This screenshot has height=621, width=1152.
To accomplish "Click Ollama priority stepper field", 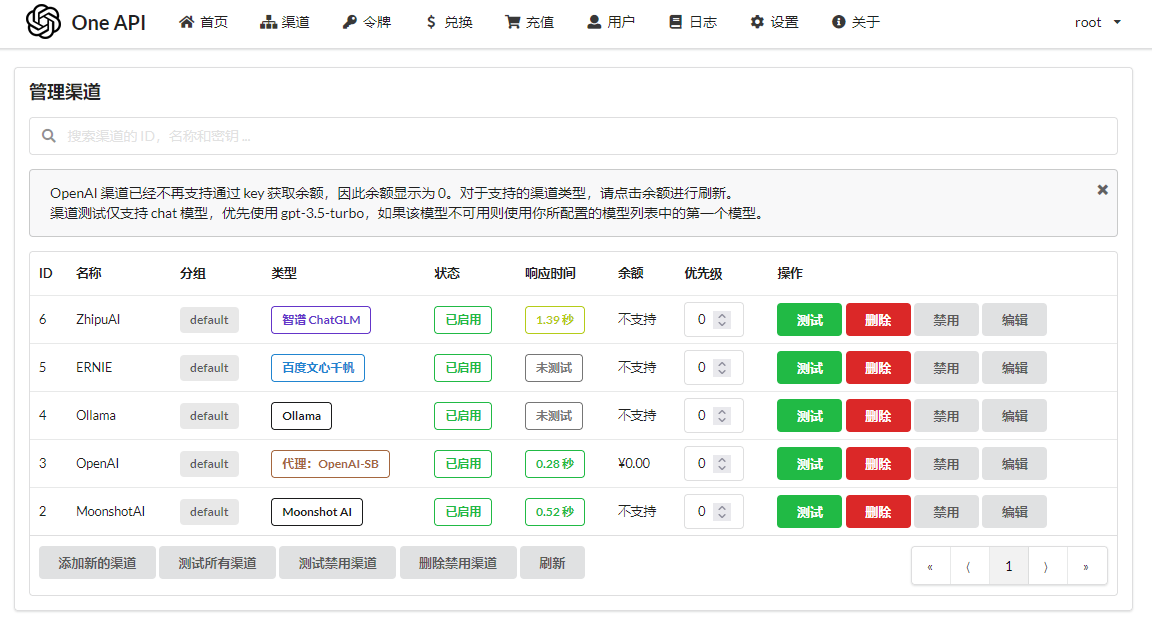I will (x=713, y=416).
